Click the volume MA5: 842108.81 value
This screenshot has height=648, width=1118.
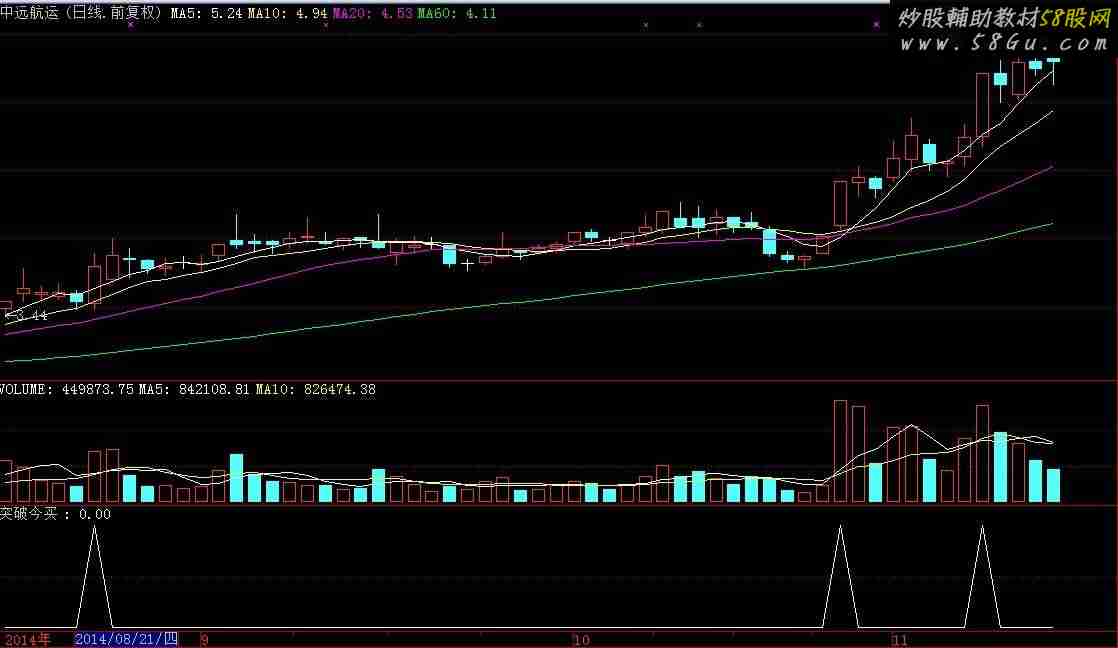pyautogui.click(x=194, y=389)
